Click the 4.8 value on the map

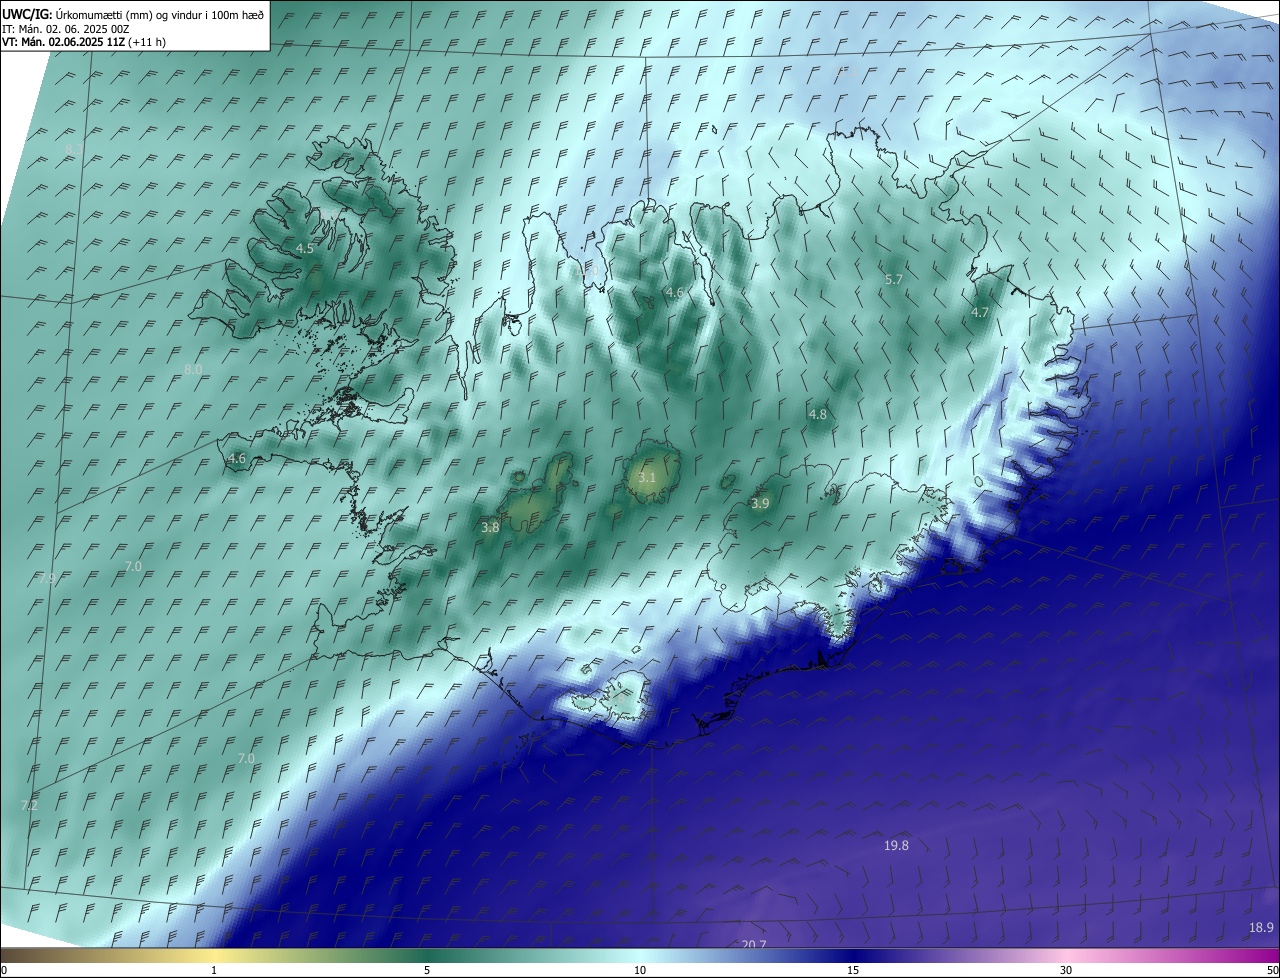[x=817, y=414]
